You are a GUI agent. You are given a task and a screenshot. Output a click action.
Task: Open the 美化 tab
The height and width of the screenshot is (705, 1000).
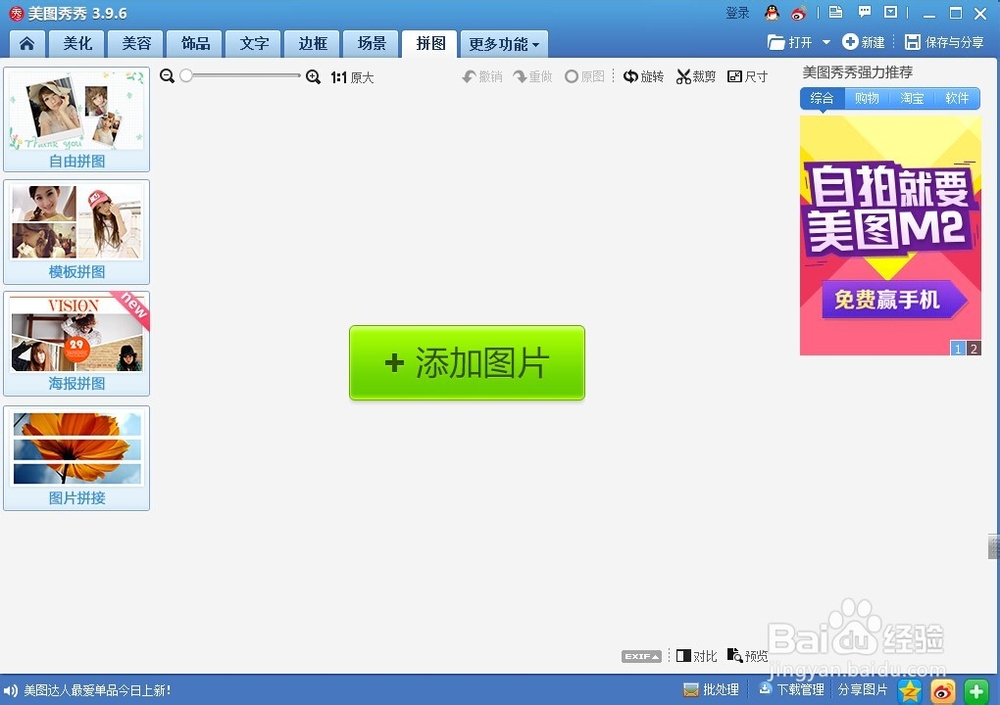click(x=78, y=43)
